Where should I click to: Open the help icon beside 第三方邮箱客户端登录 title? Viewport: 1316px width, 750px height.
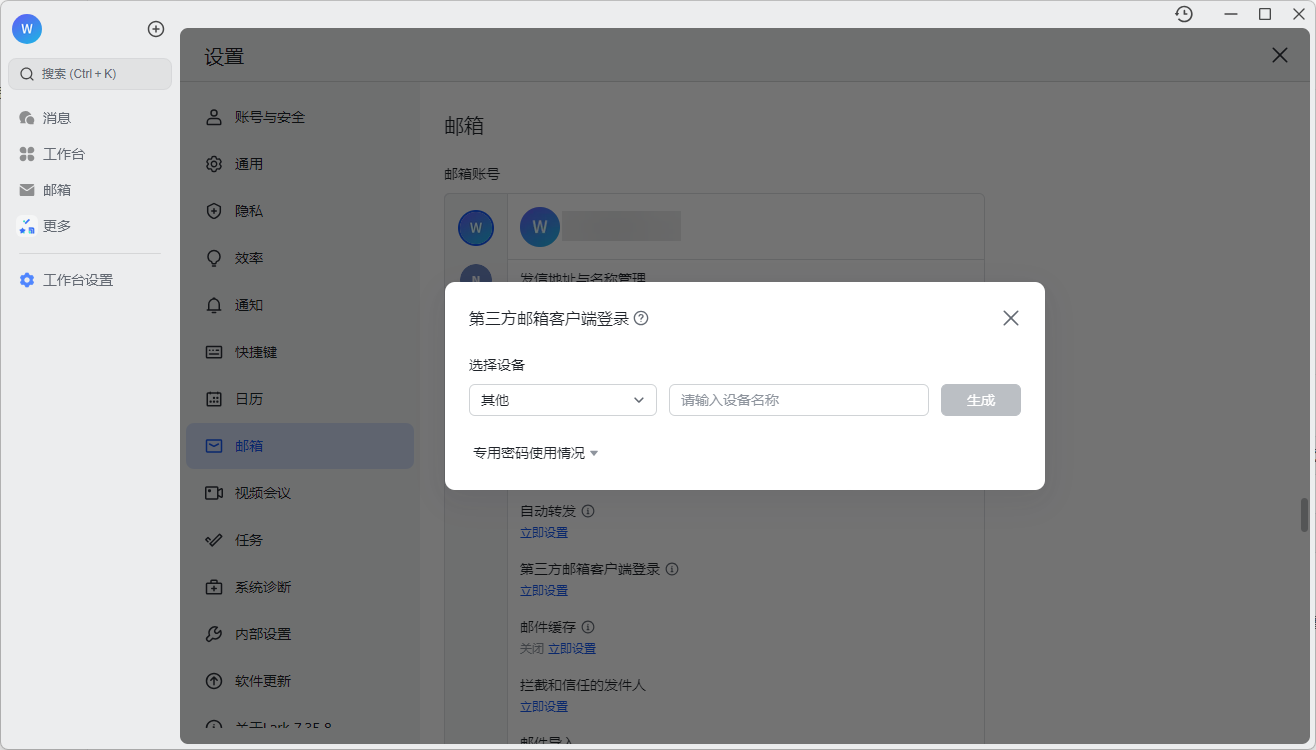641,318
